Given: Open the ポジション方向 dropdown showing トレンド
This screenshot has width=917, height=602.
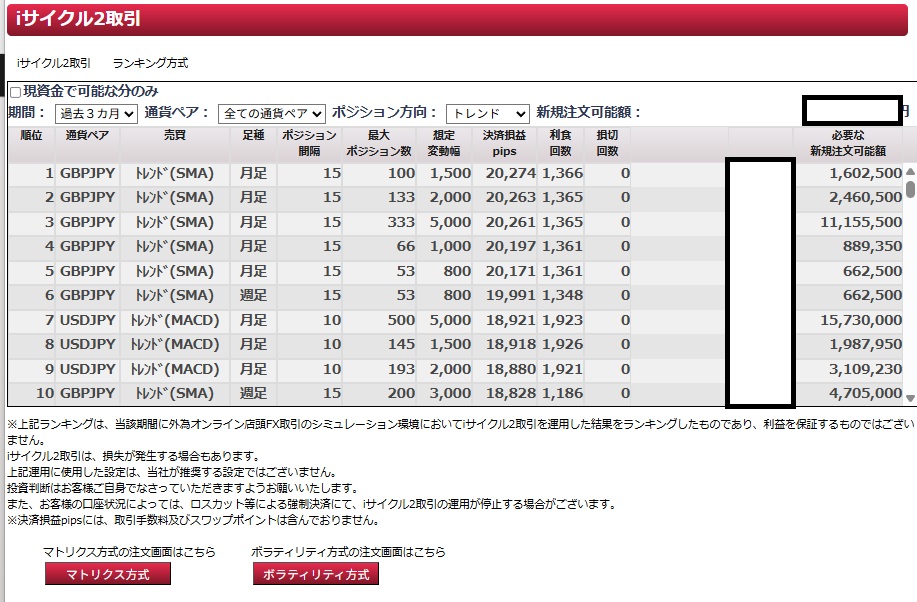Looking at the screenshot, I should pyautogui.click(x=487, y=113).
